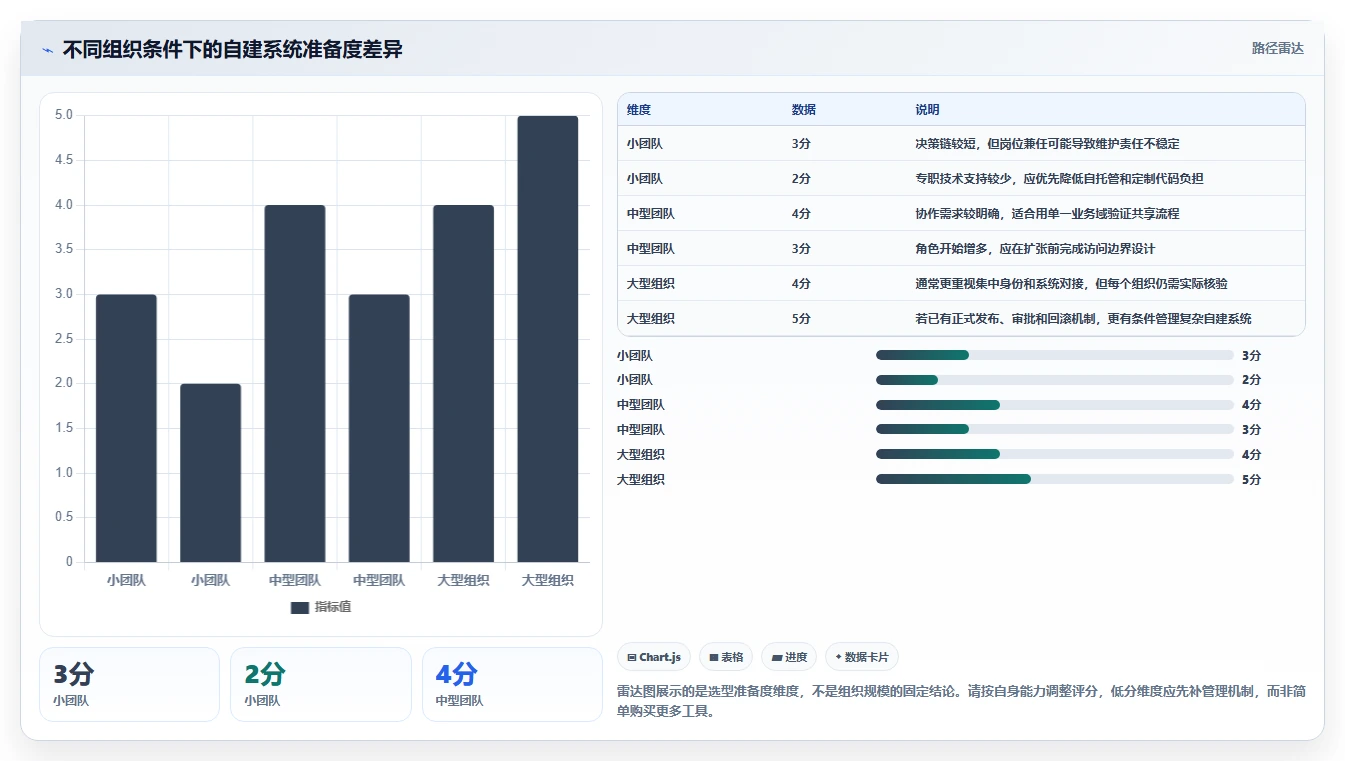The image size is (1345, 761).
Task: Click the 小团队 bar reaching 2.0
Action: 210,473
